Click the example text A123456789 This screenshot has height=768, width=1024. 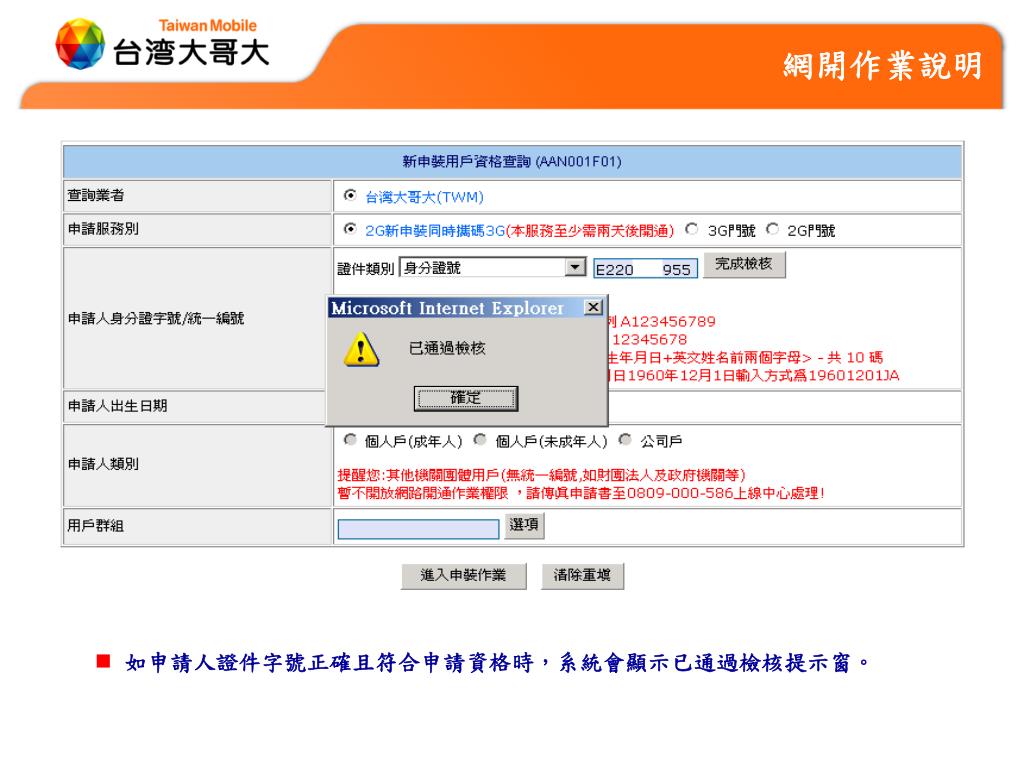pyautogui.click(x=667, y=321)
